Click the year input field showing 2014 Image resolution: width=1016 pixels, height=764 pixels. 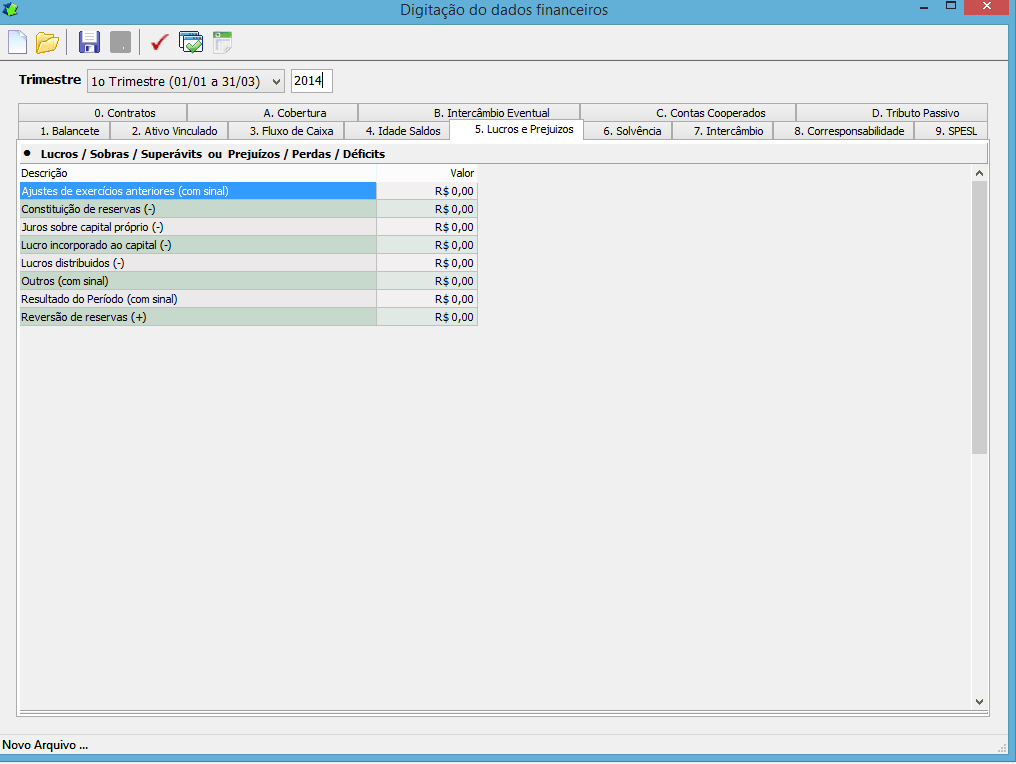point(311,81)
